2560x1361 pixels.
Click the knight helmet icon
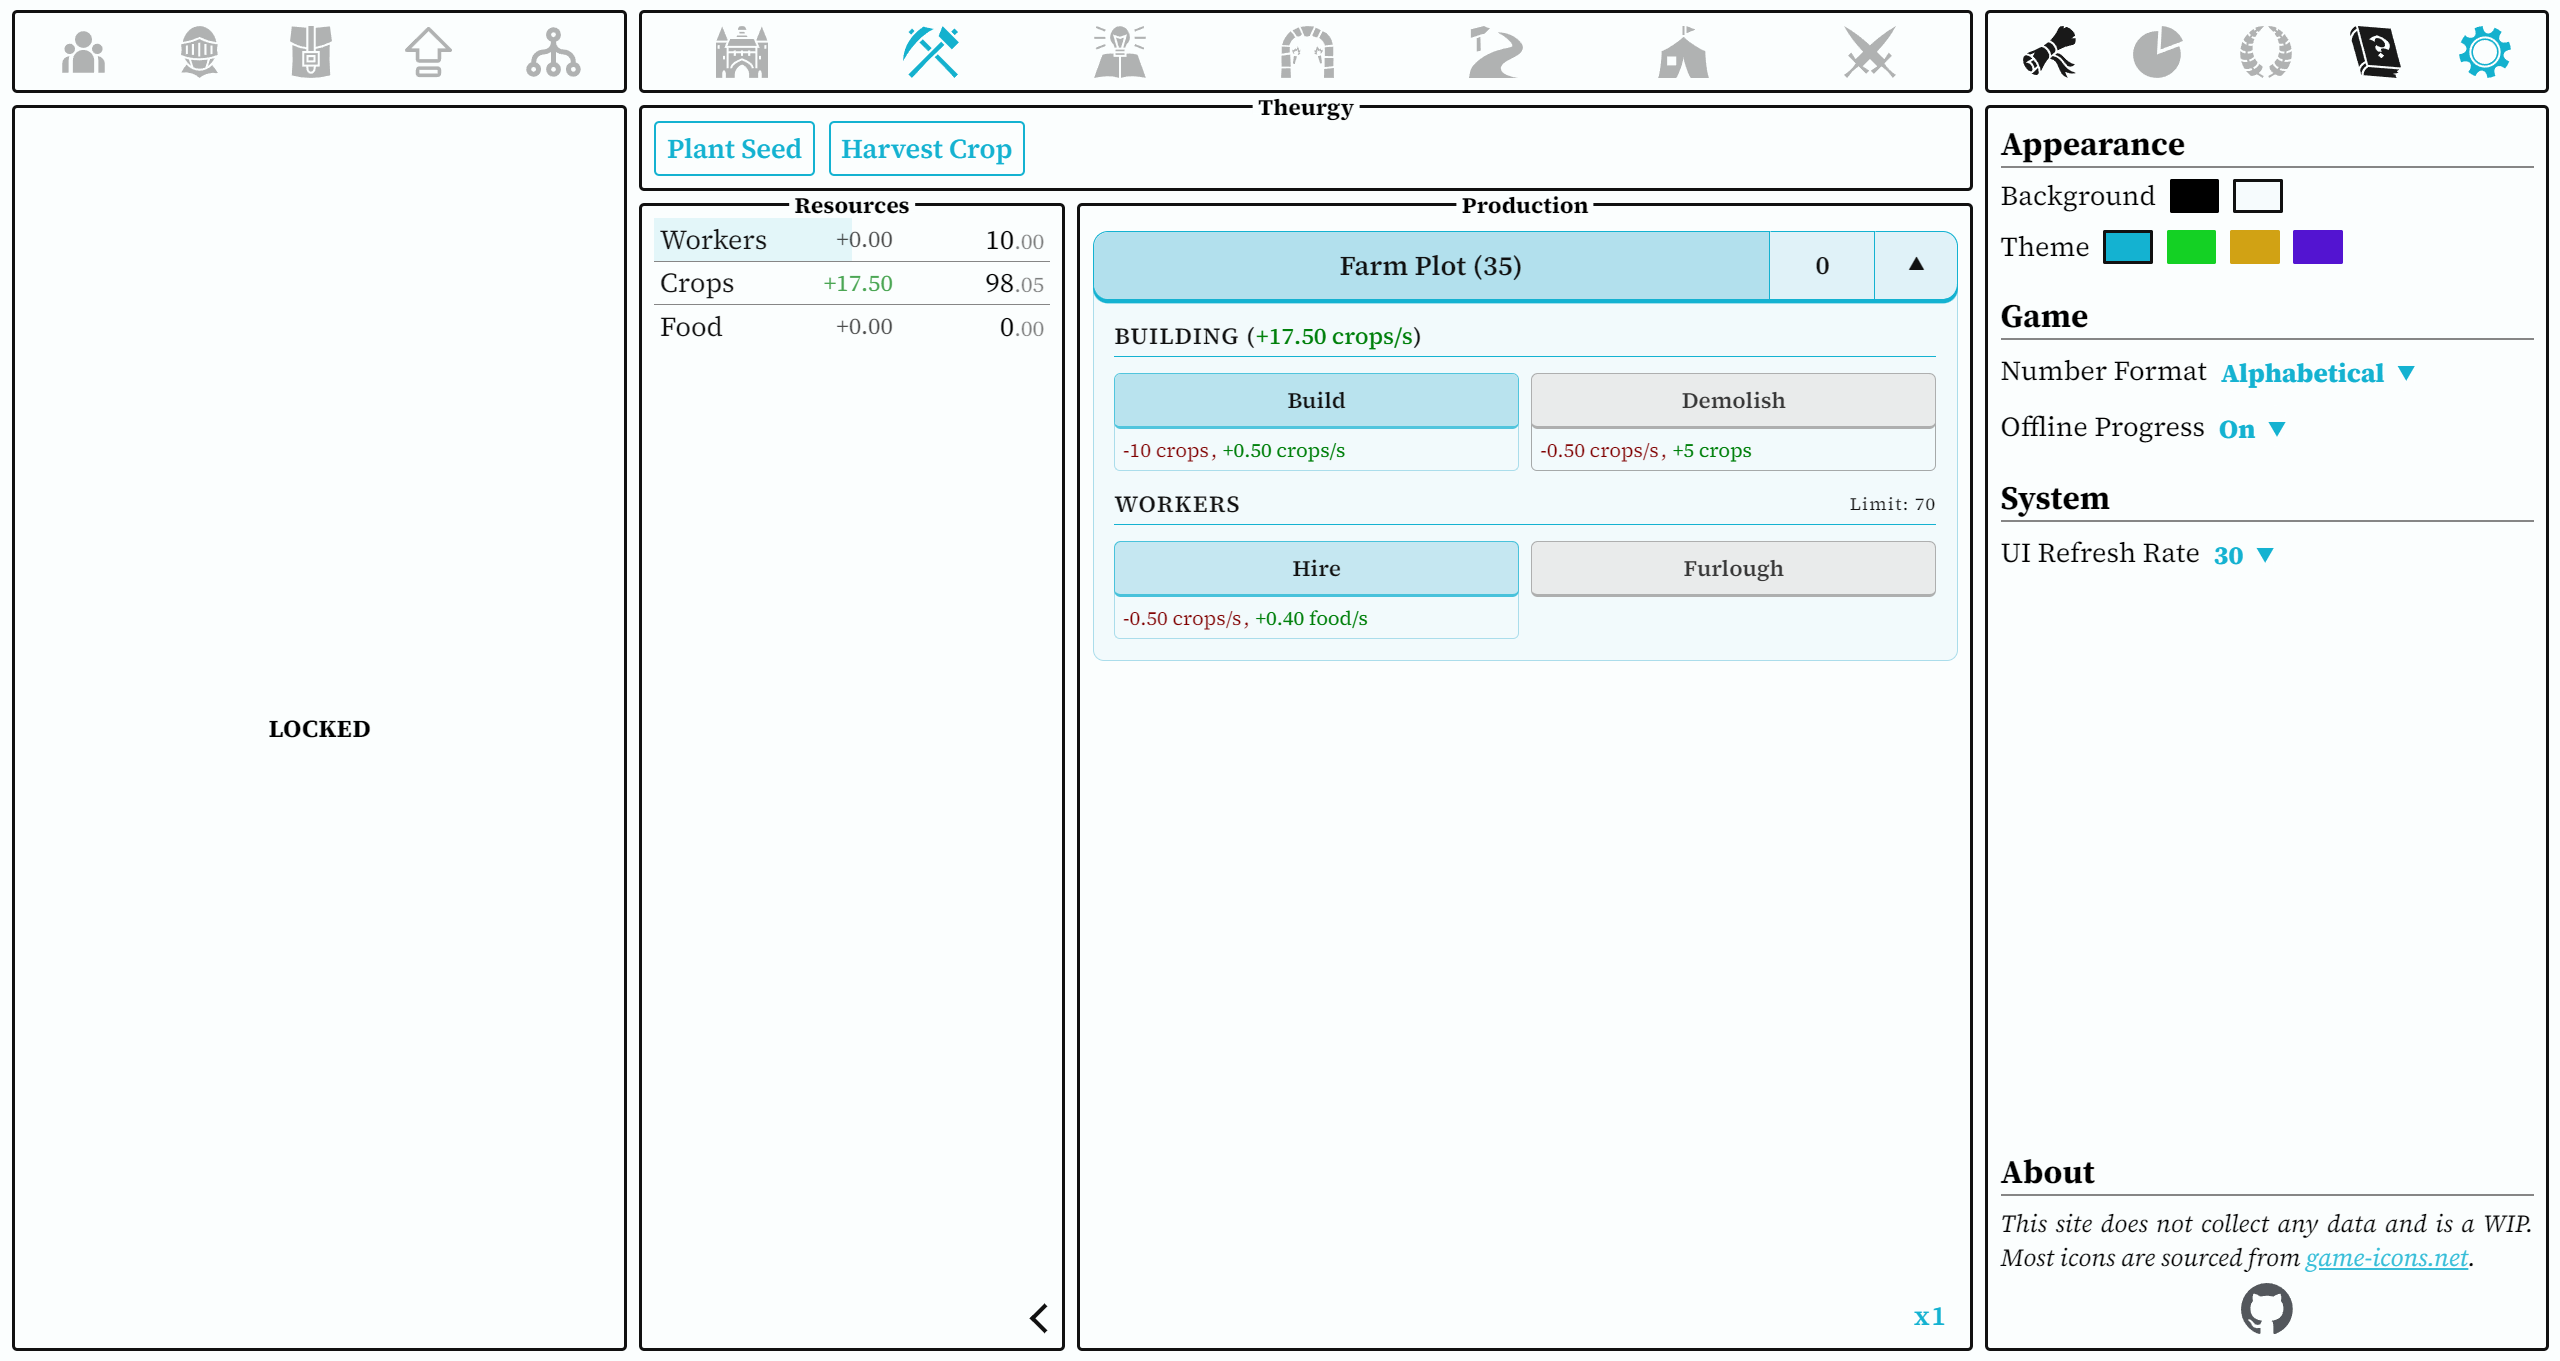point(199,52)
